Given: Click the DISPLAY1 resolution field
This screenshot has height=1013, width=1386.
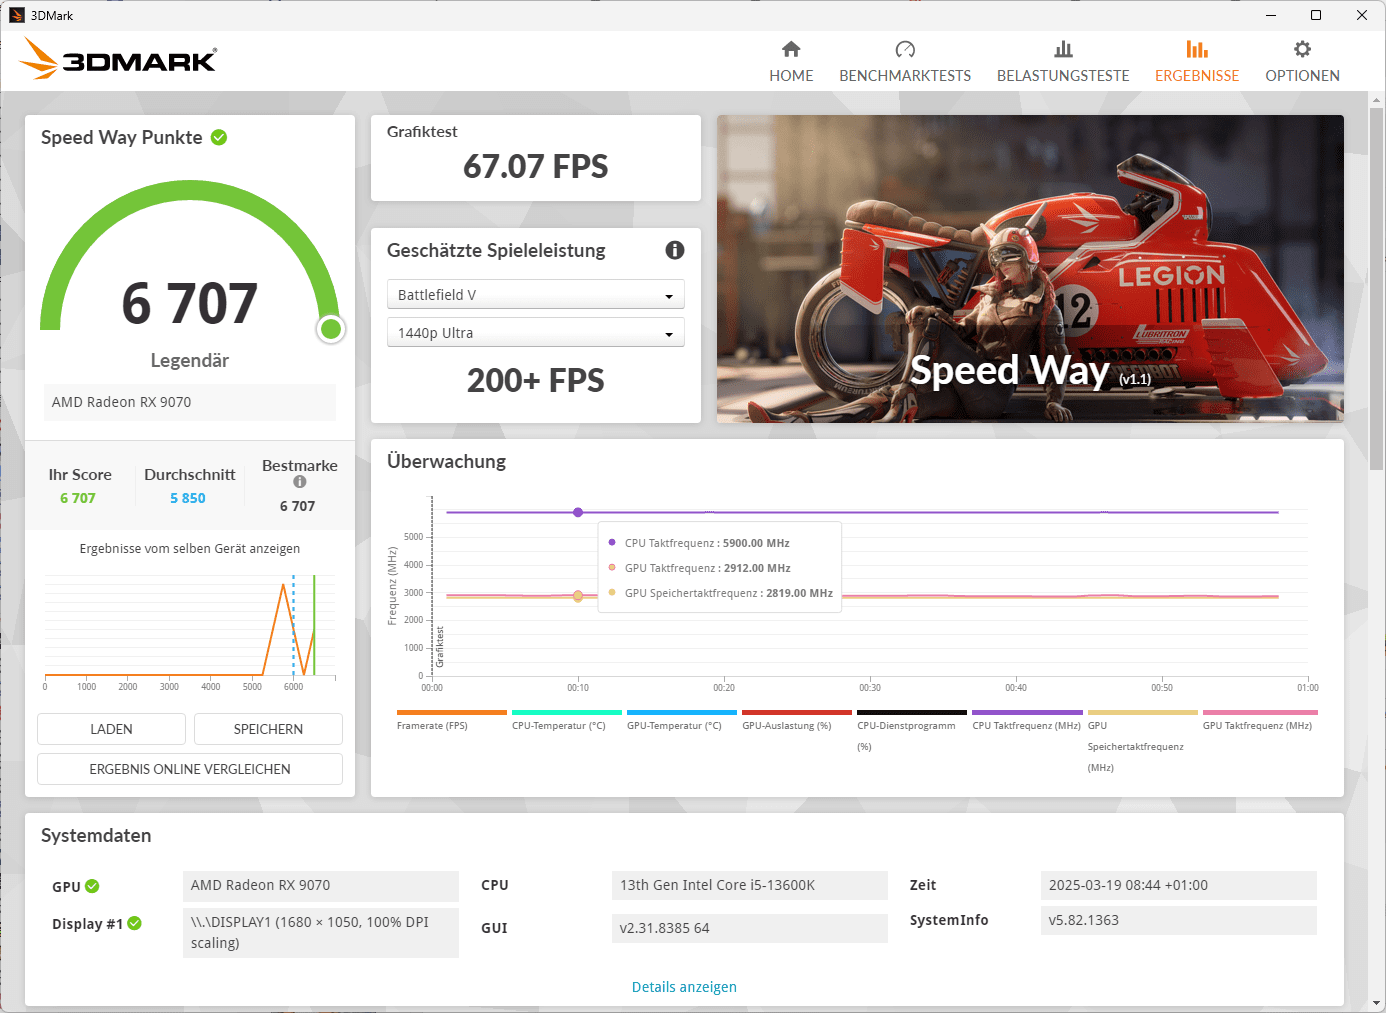Looking at the screenshot, I should point(321,932).
